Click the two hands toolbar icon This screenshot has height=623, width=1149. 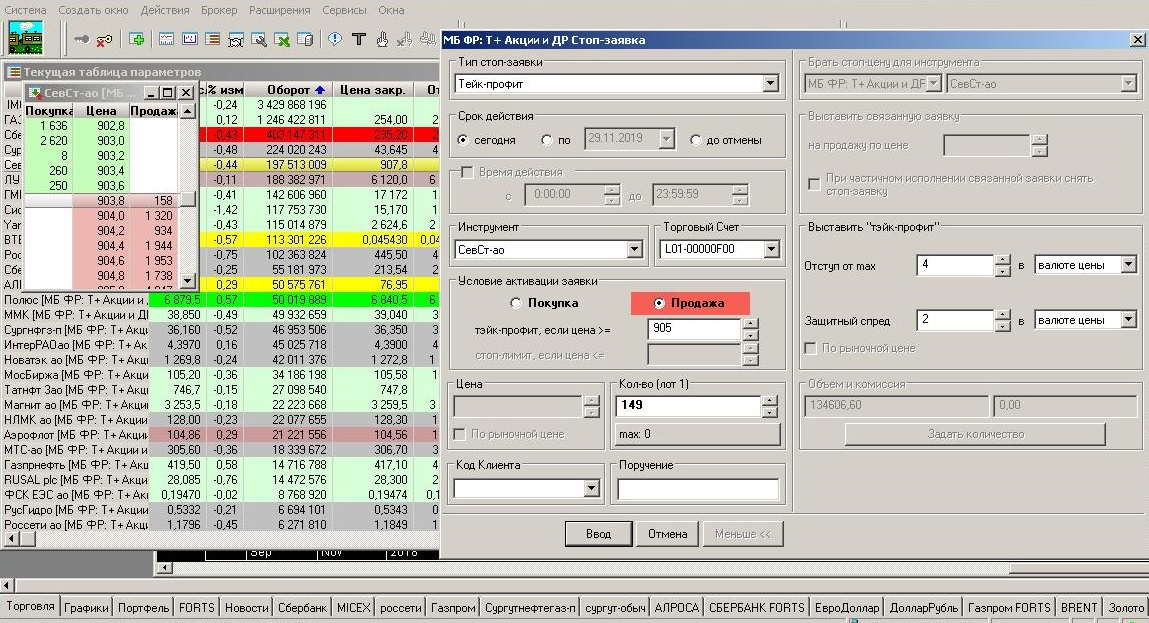[428, 39]
